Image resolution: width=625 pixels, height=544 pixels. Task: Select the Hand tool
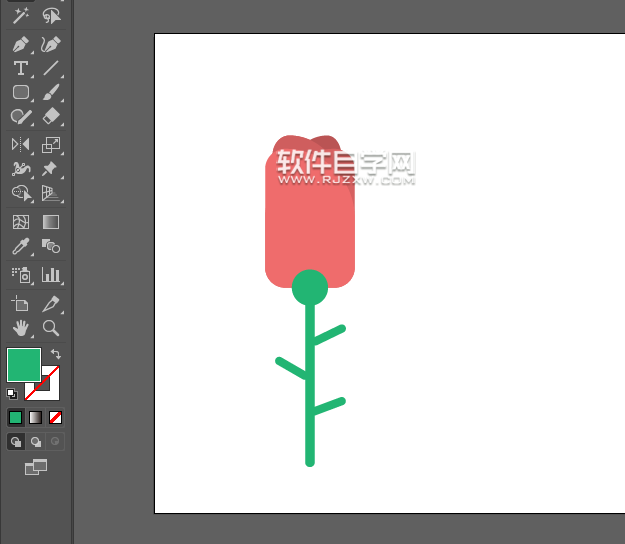tap(21, 328)
